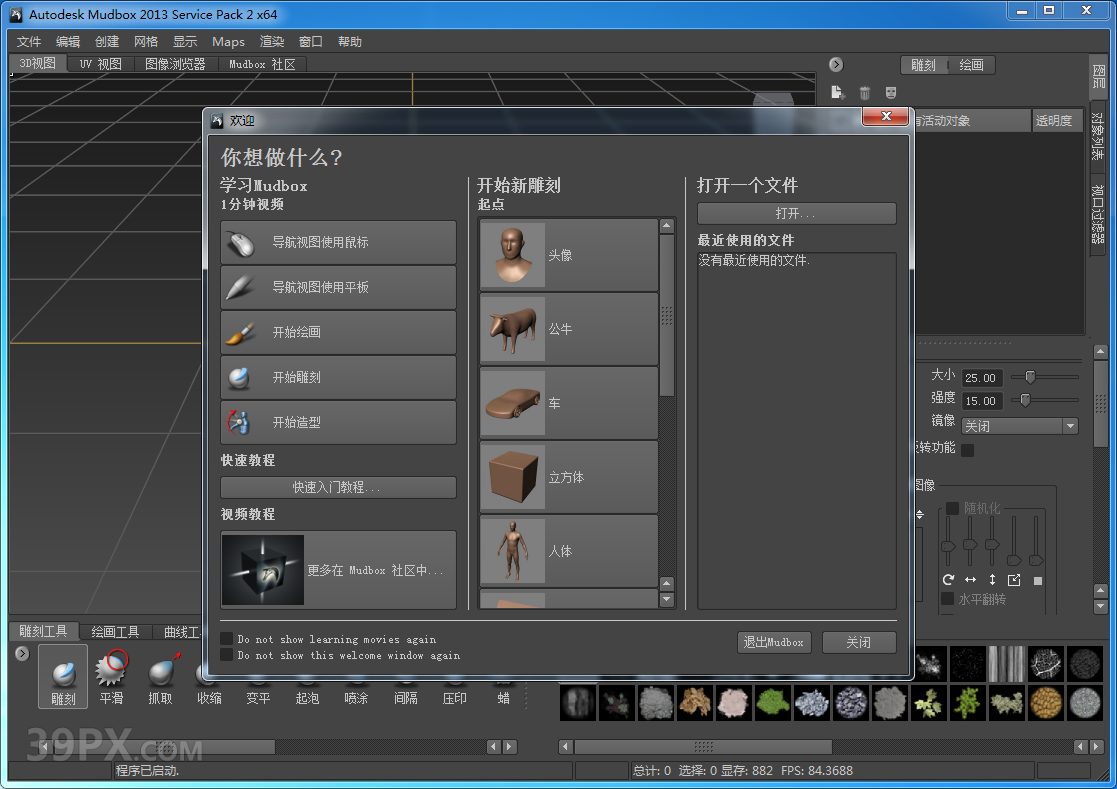The width and height of the screenshot is (1117, 789).
Task: Activate the 抓取 (Grab) tool
Action: coord(160,676)
